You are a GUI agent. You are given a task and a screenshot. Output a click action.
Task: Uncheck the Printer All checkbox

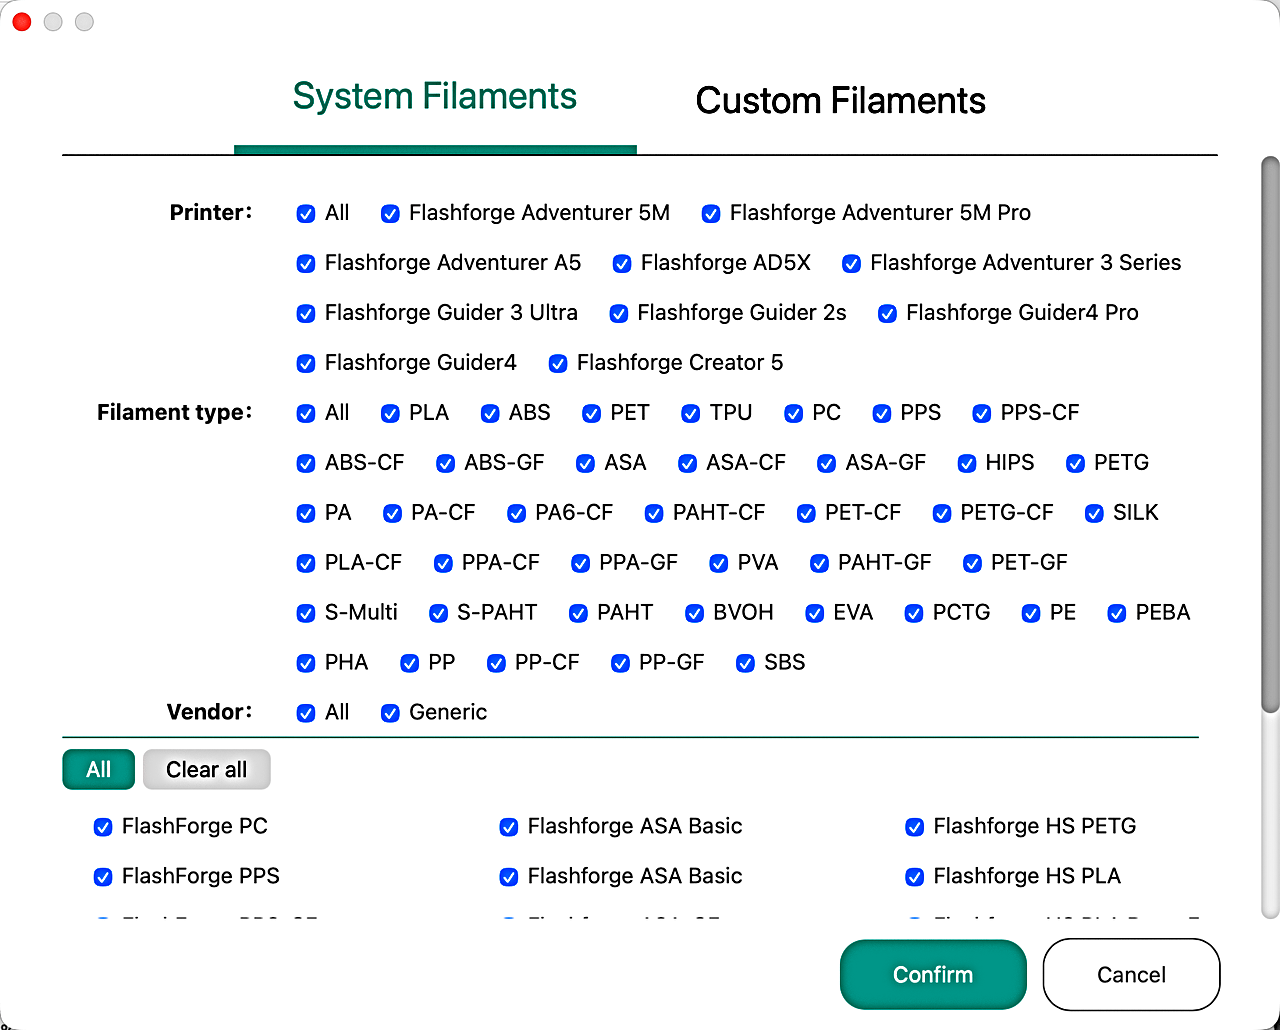(306, 213)
